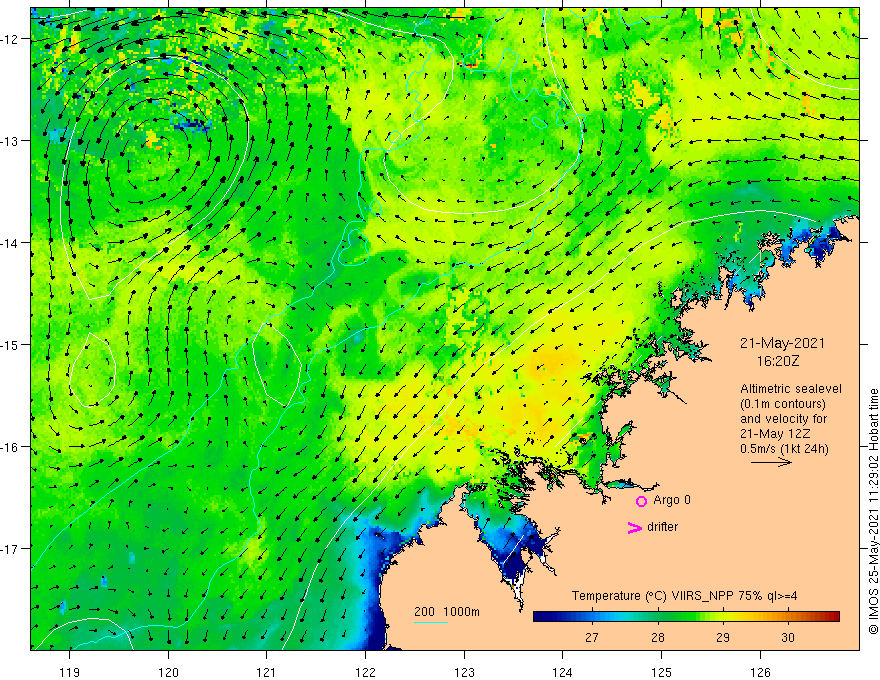
Task: Click latitude axis label -15
Action: [x=11, y=344]
